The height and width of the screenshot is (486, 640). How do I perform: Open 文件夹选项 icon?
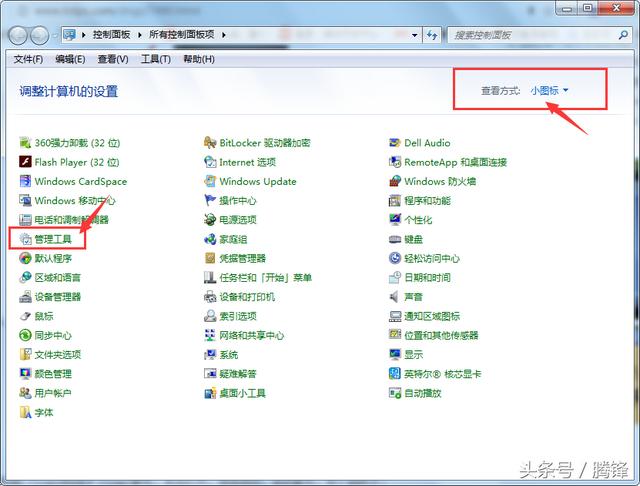[25, 355]
